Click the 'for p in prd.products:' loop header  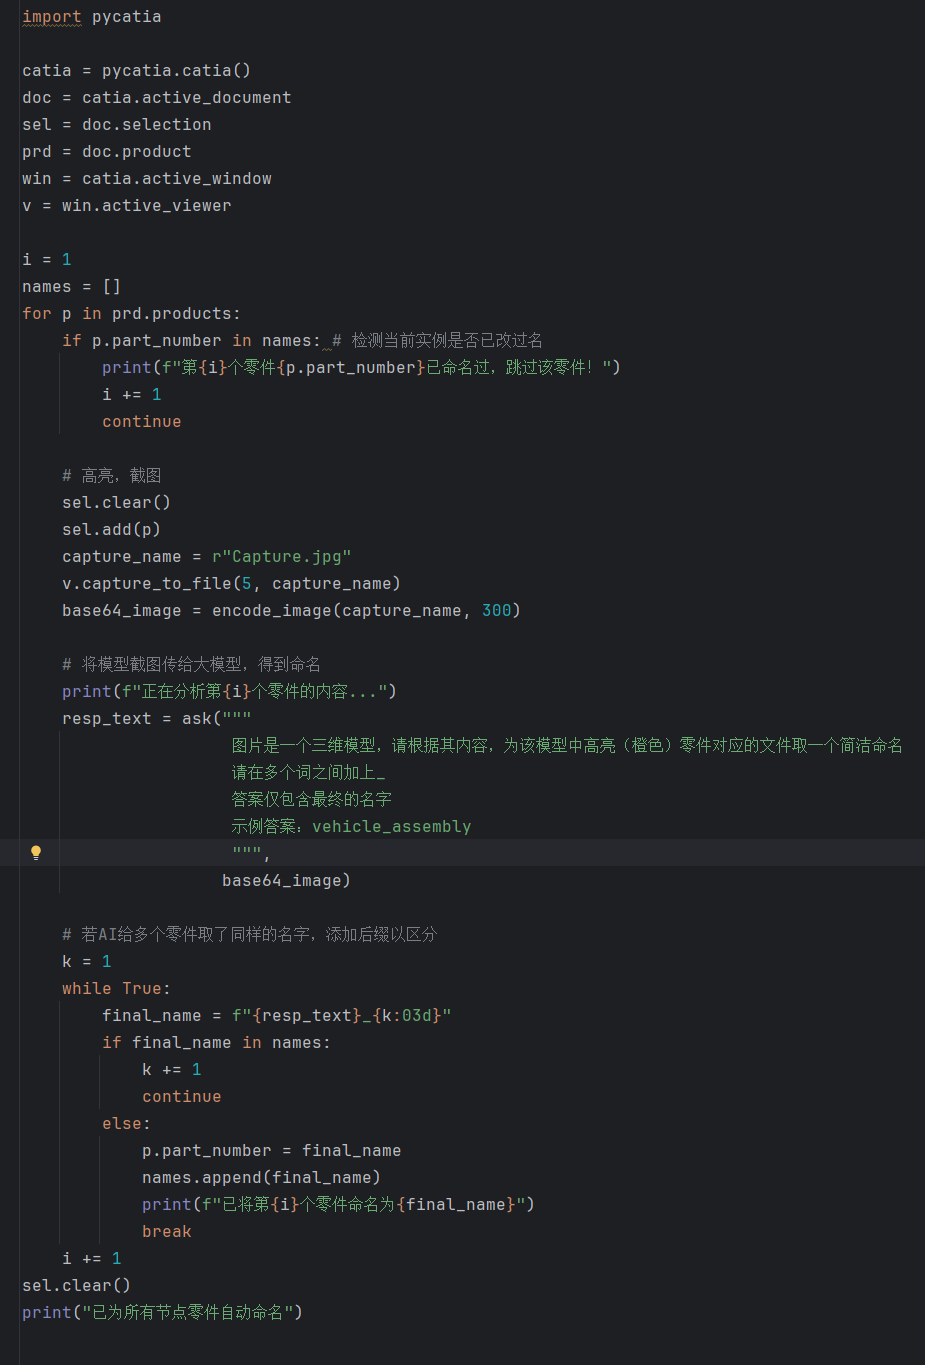(131, 314)
